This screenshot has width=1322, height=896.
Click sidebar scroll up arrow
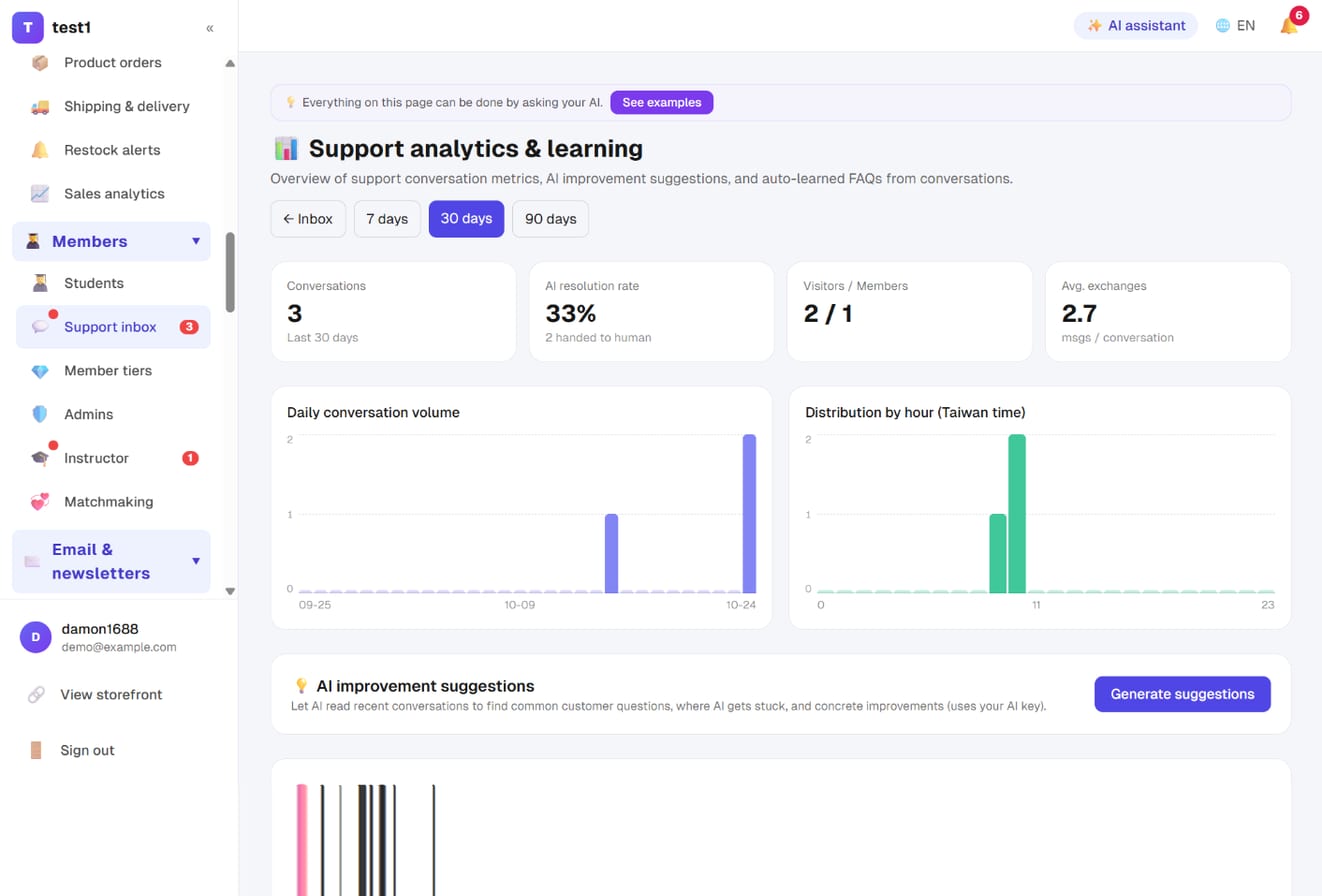coord(230,64)
